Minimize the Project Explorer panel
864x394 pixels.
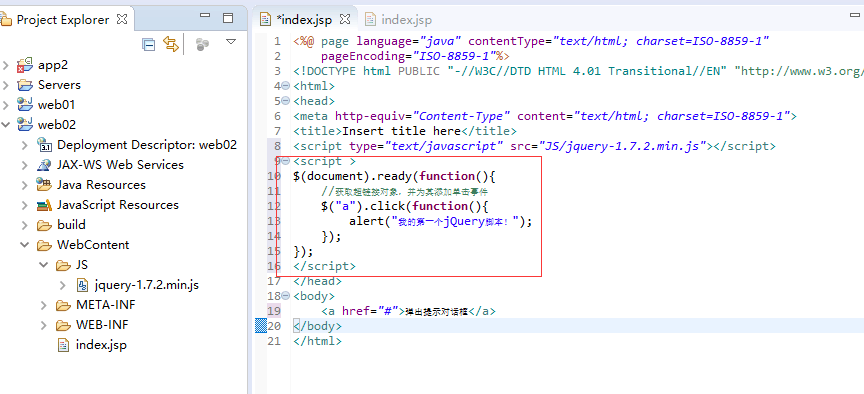pyautogui.click(x=205, y=16)
